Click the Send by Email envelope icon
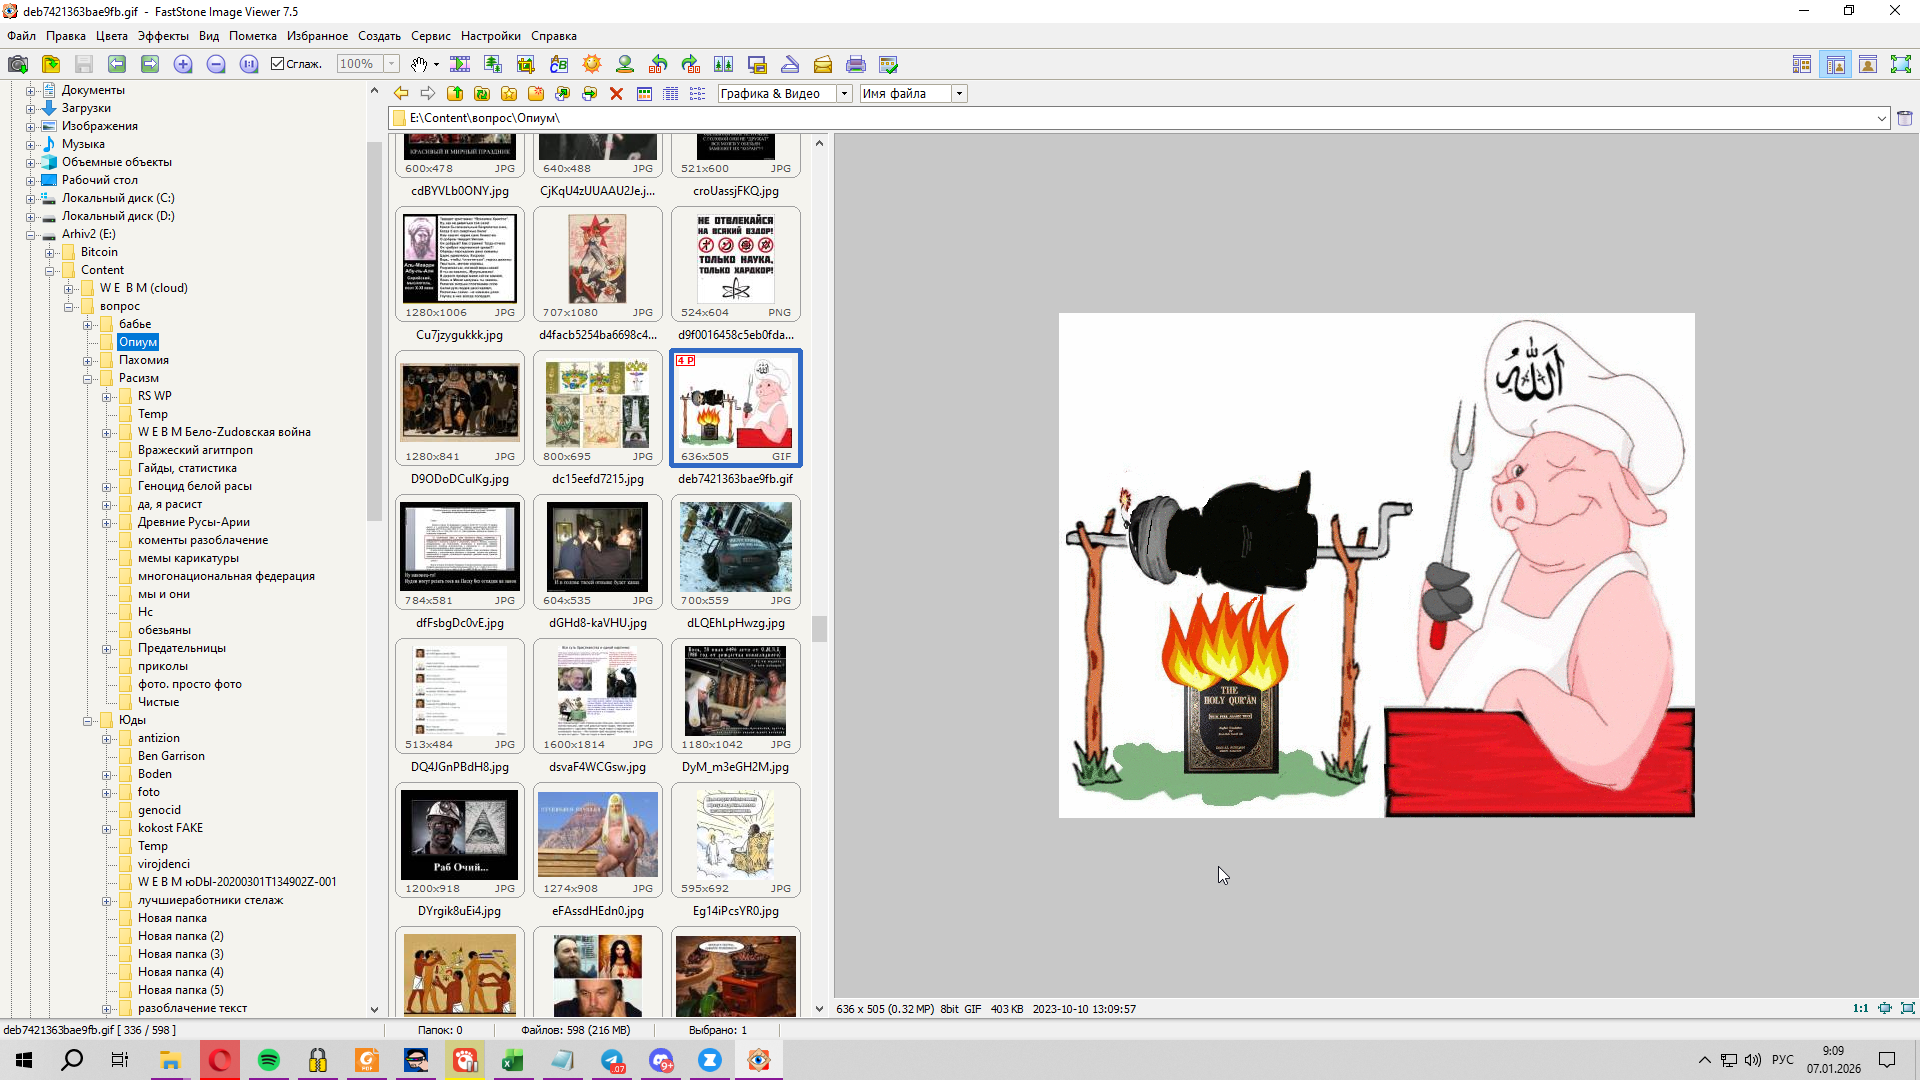 (823, 65)
